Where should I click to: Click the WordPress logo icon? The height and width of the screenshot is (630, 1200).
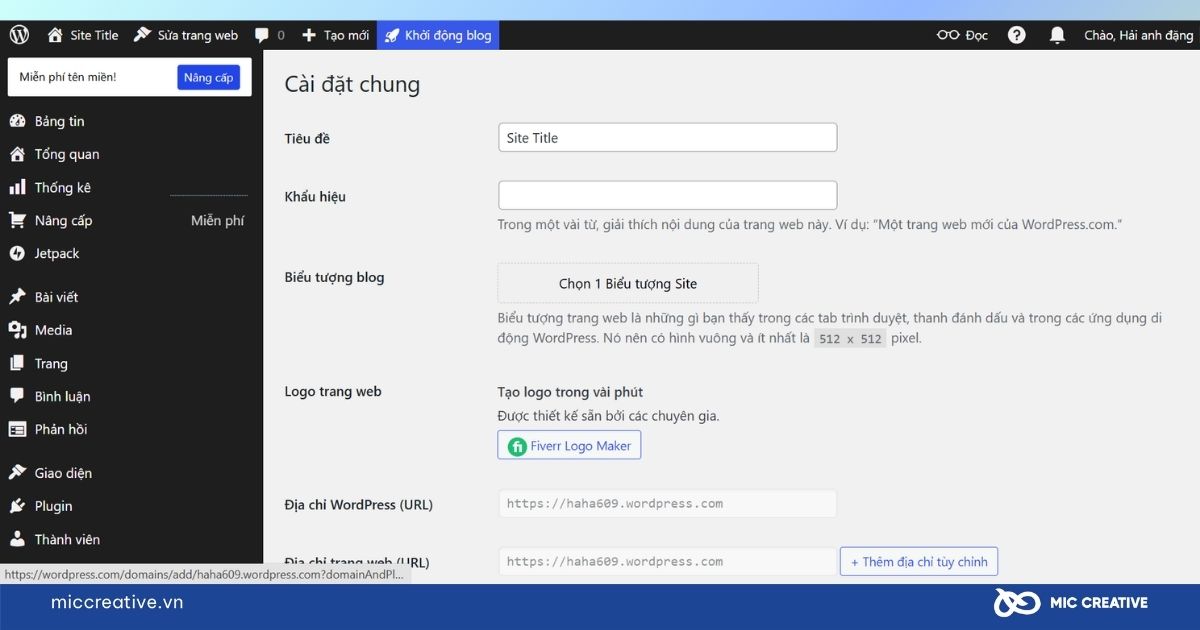coord(20,35)
